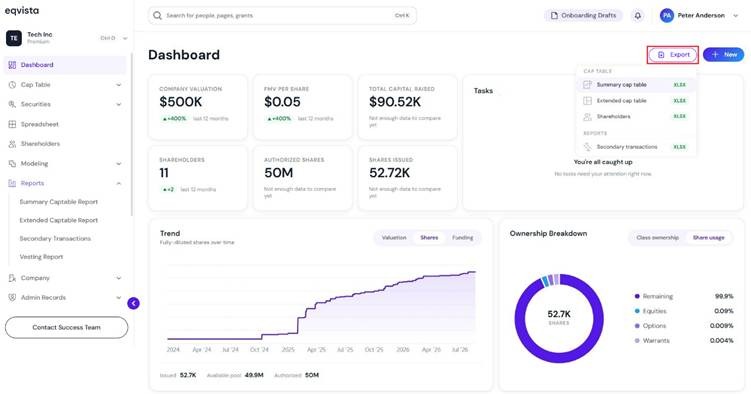Viewport: 751px width, 394px height.
Task: Open Vesting Report
Action: point(41,257)
